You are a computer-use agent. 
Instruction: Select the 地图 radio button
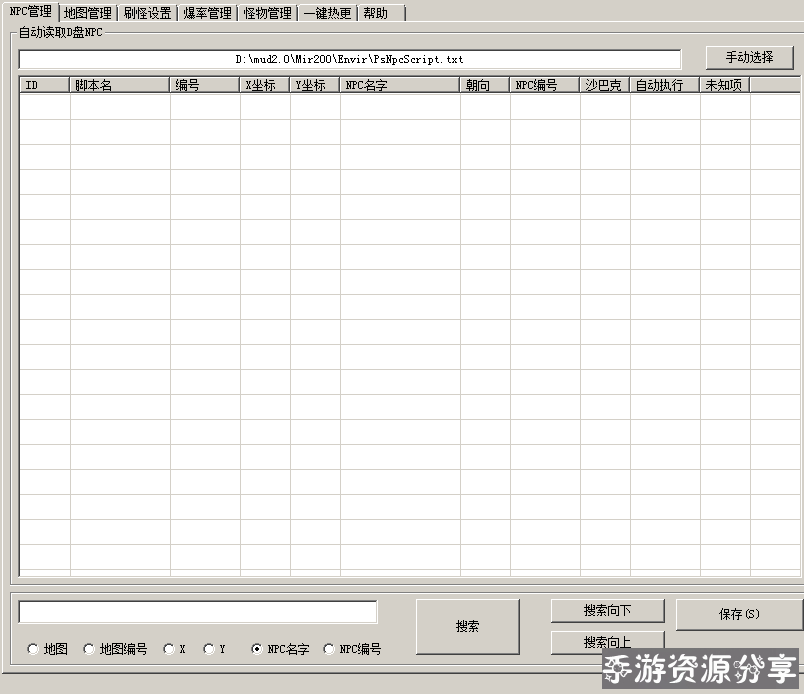[33, 649]
